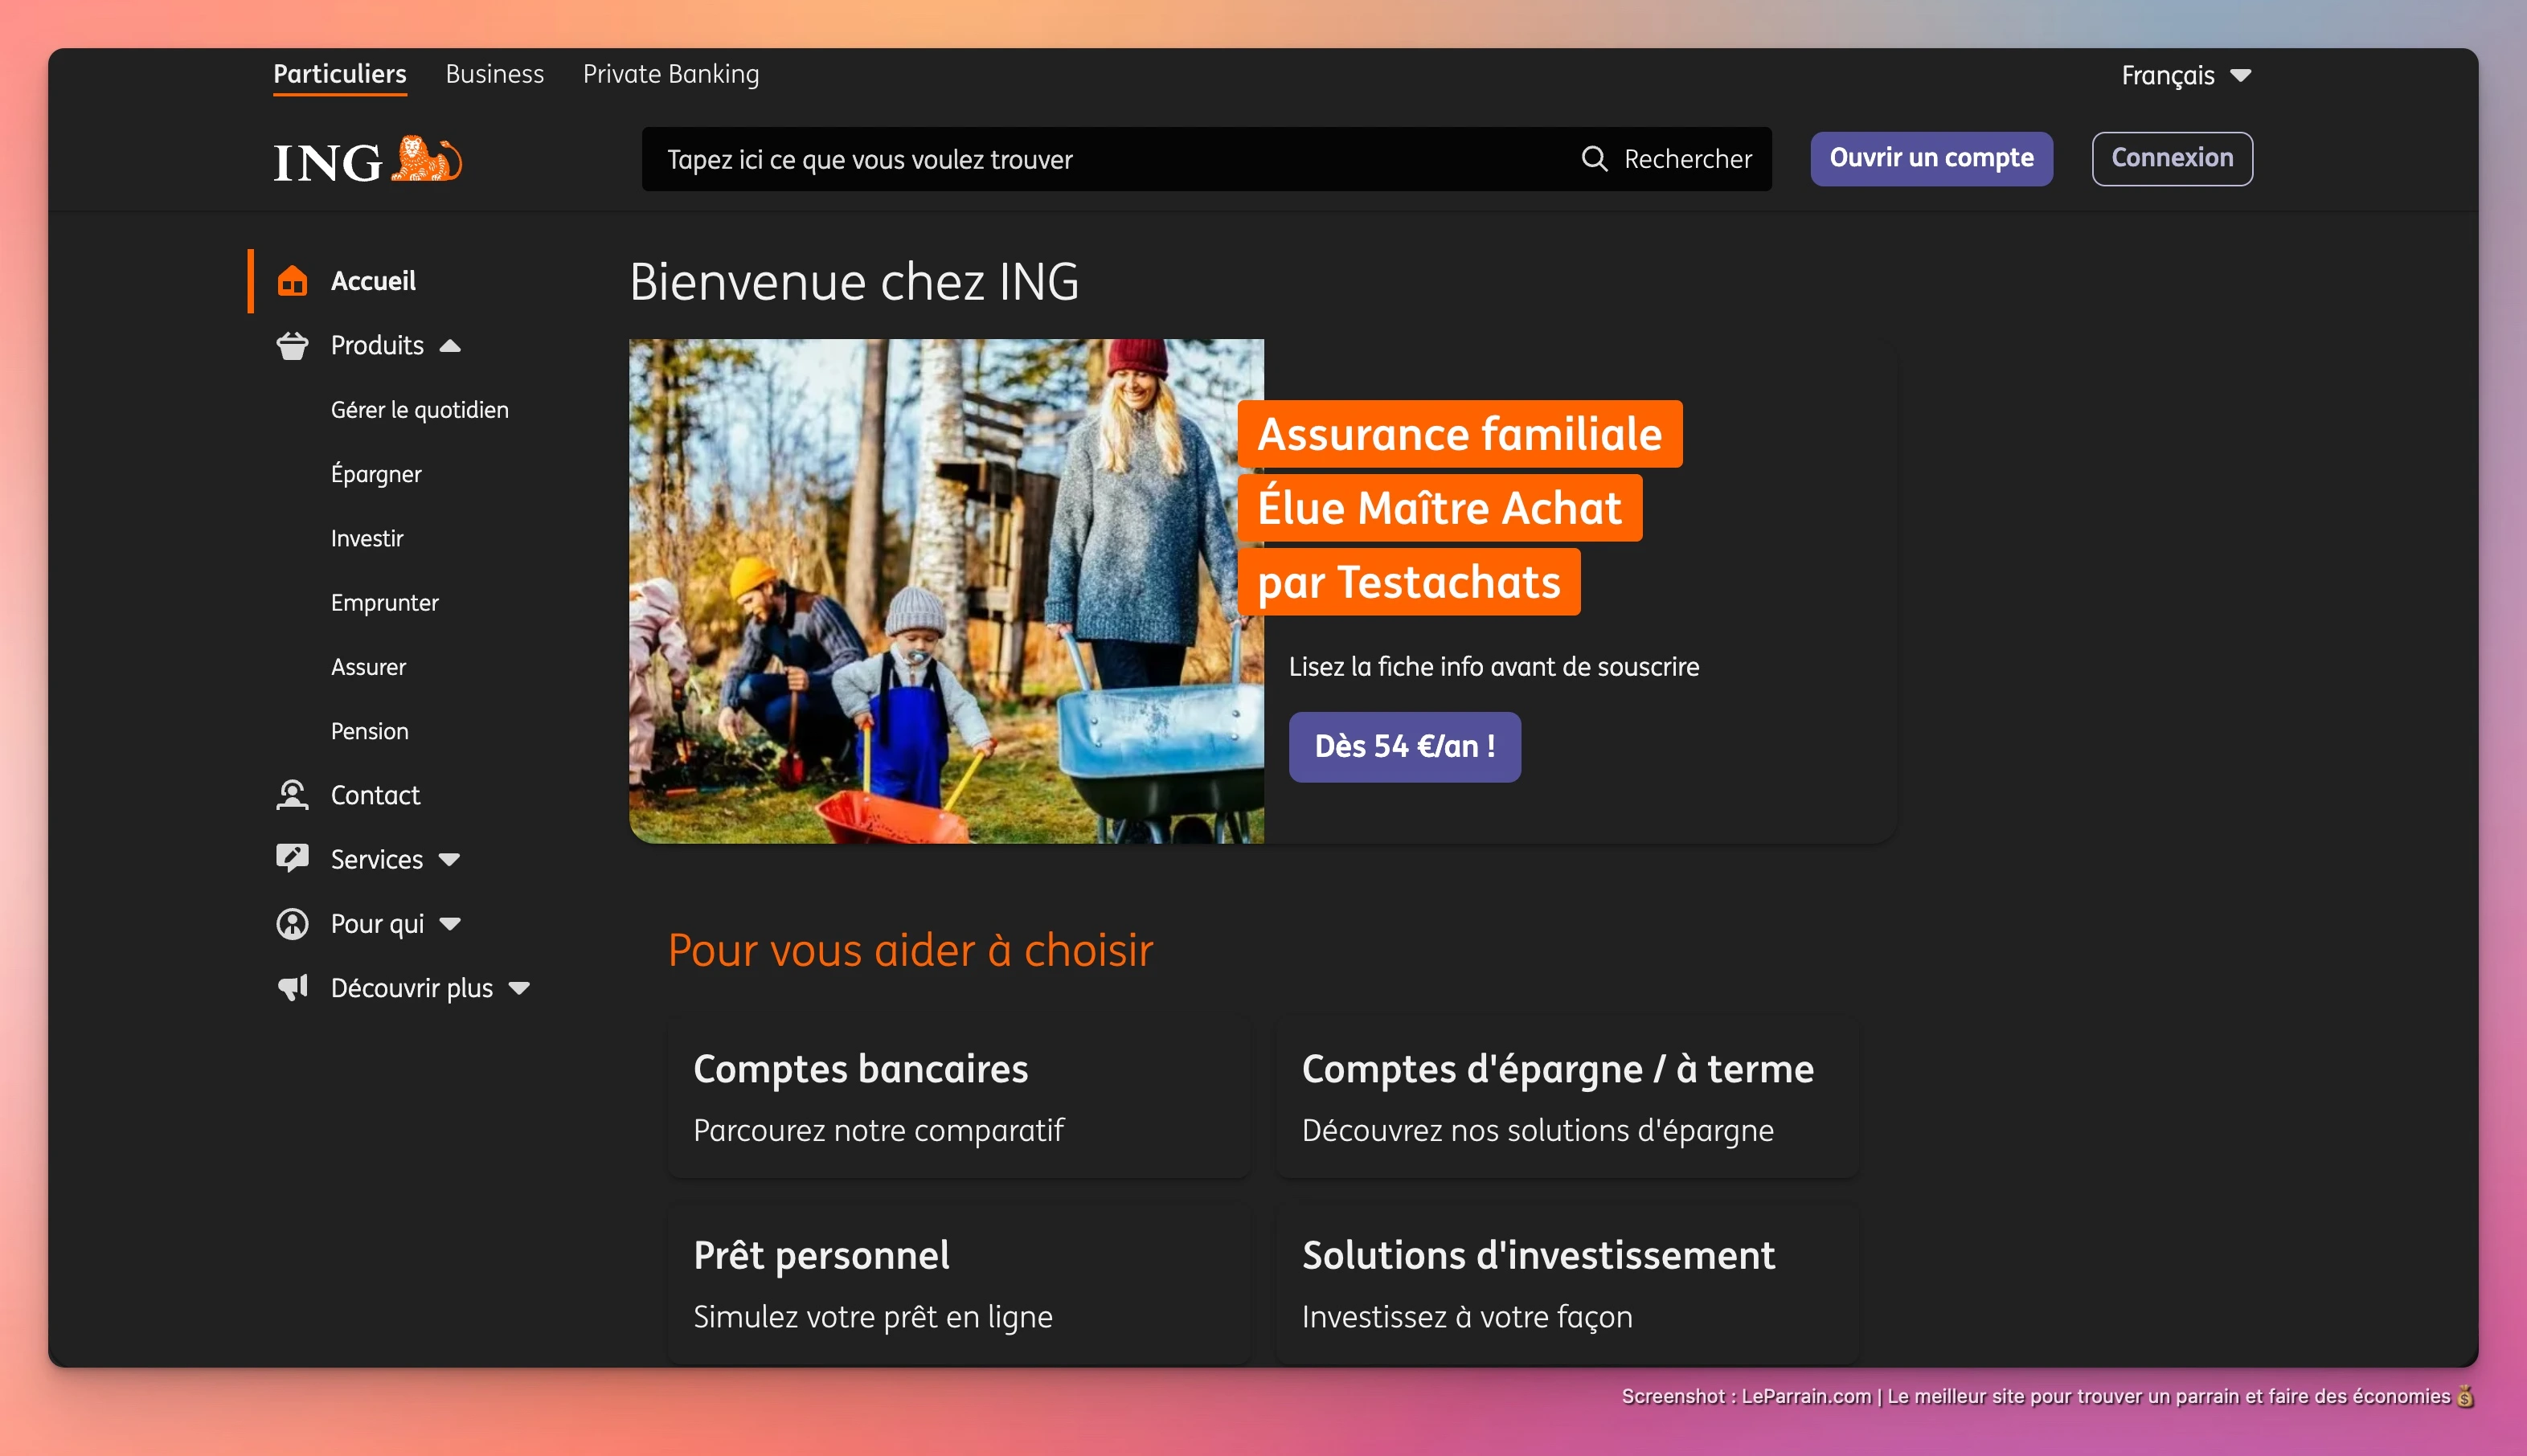Viewport: 2527px width, 1456px height.
Task: Collapse the Produits menu arrow
Action: pos(450,346)
